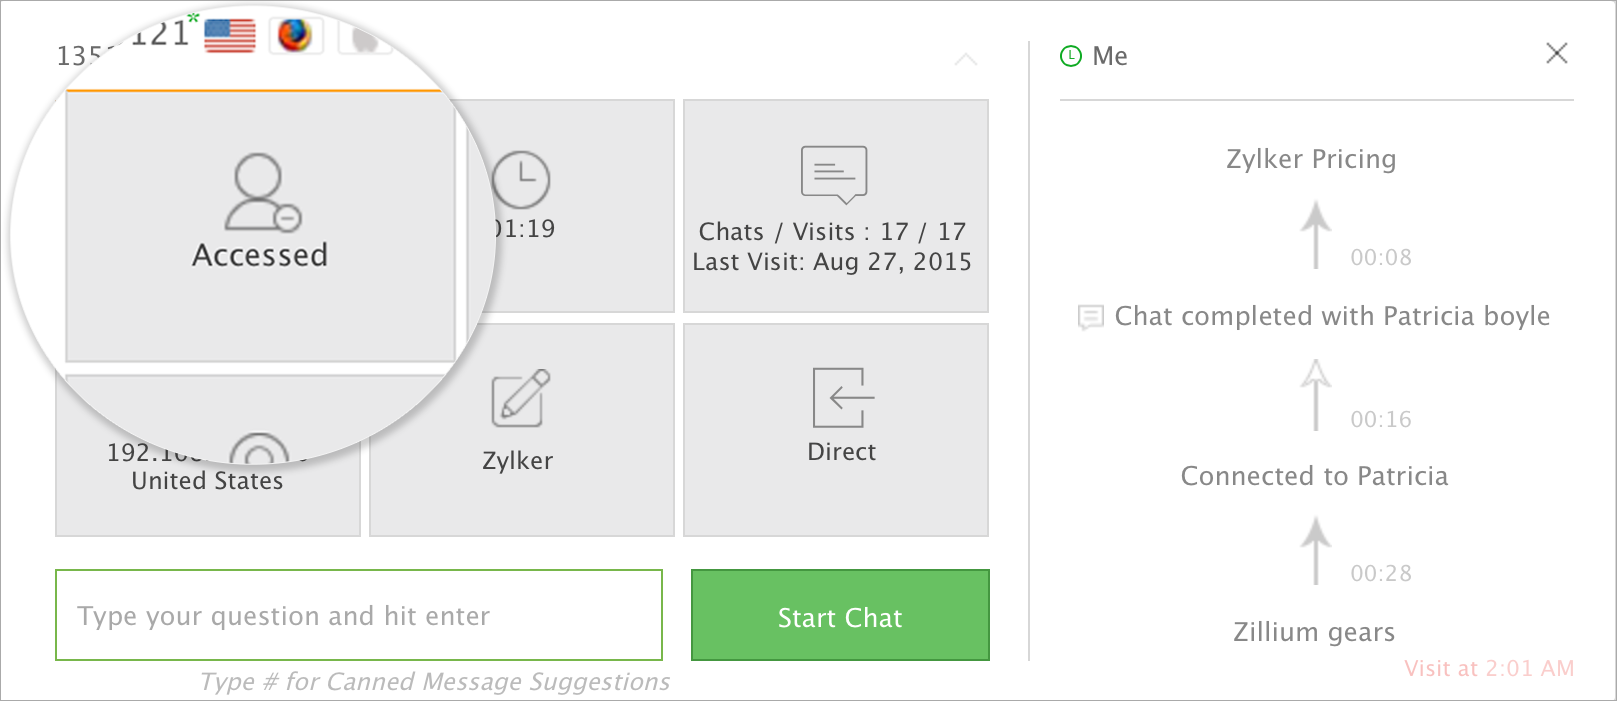Focus the Type your question input field
The image size is (1617, 701).
point(359,615)
